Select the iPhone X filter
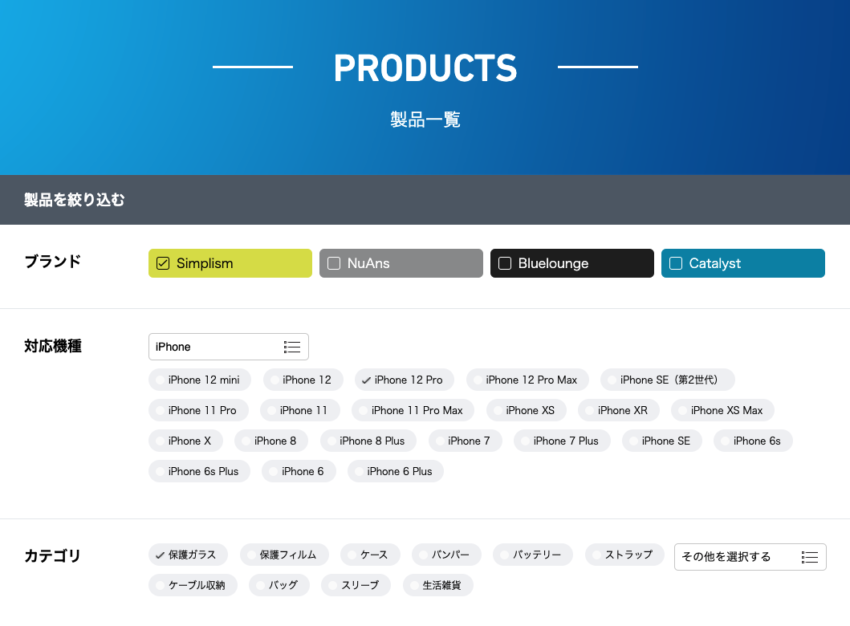Screen dimensions: 850x626 pyautogui.click(x=185, y=441)
